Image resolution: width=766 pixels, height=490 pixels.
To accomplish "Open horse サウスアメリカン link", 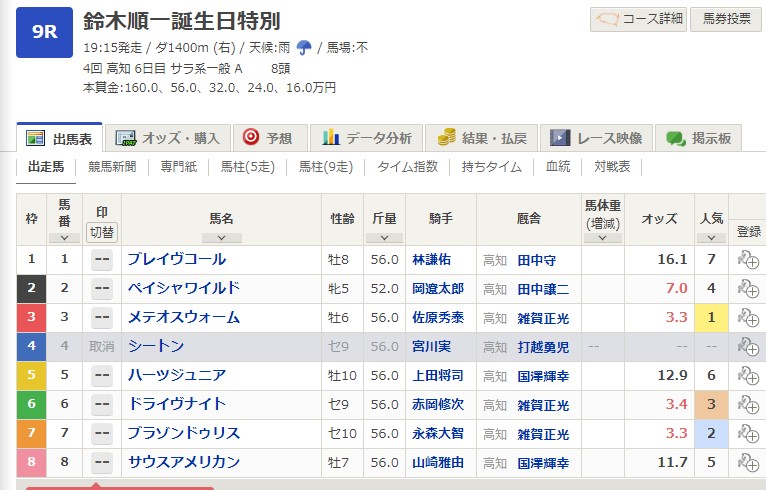I will pyautogui.click(x=184, y=462).
